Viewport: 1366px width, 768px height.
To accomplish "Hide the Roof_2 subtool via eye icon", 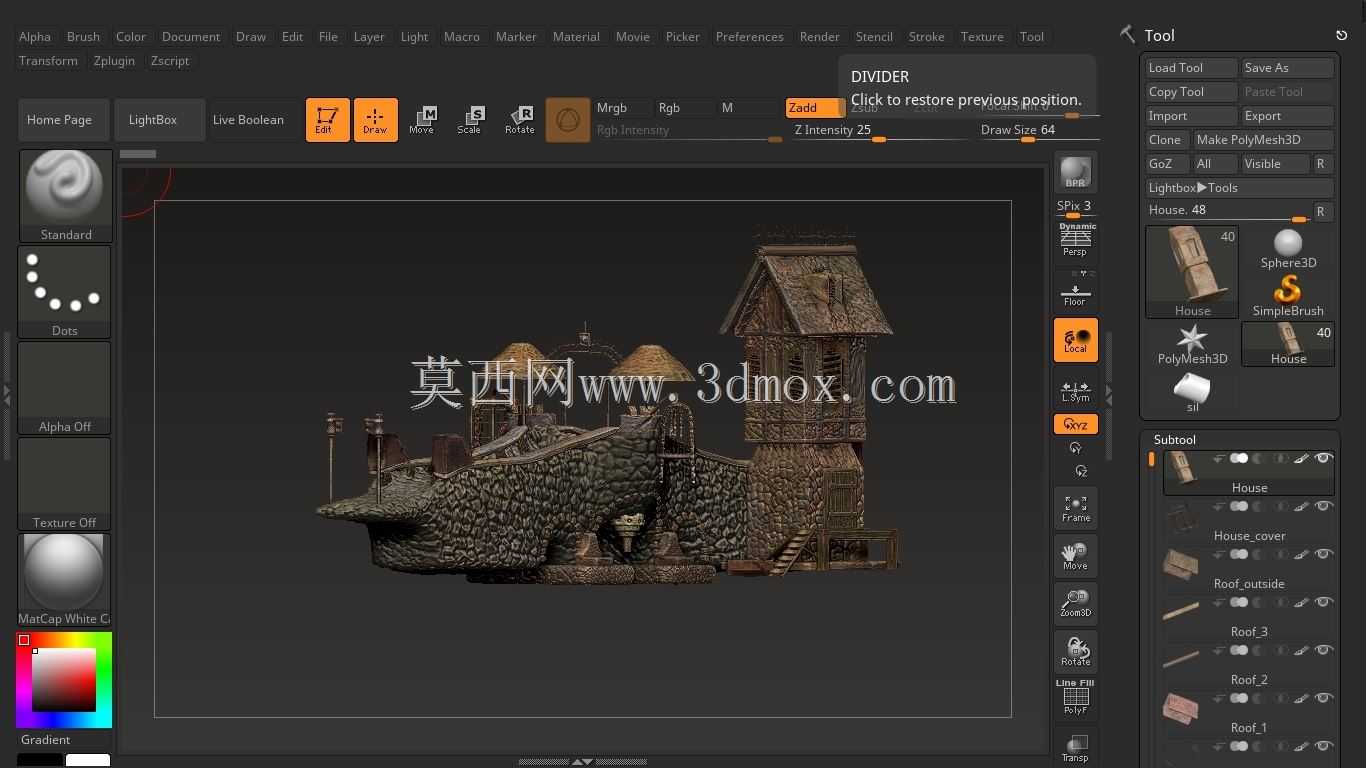I will tap(1323, 651).
